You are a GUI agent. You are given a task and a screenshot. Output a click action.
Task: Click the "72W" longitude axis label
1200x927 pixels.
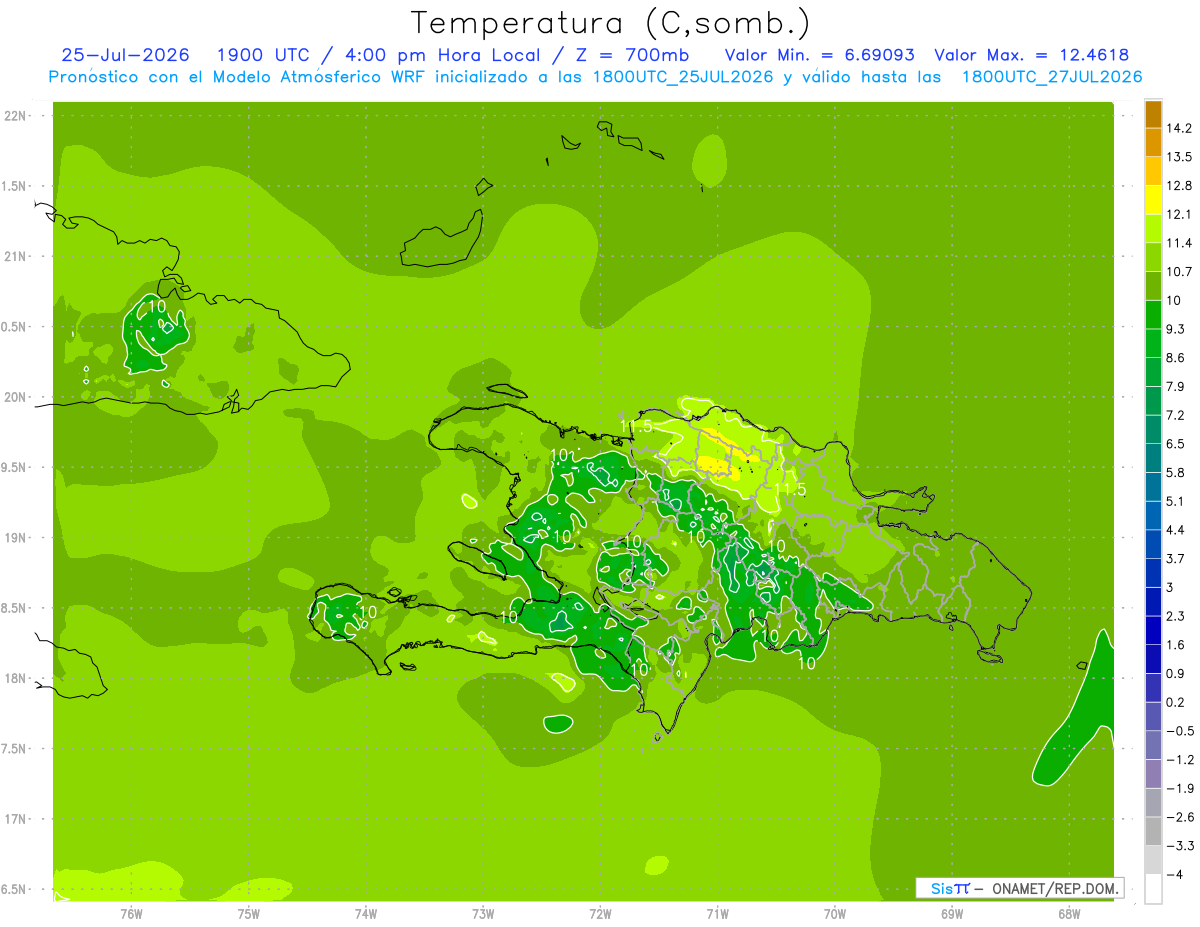click(x=600, y=913)
